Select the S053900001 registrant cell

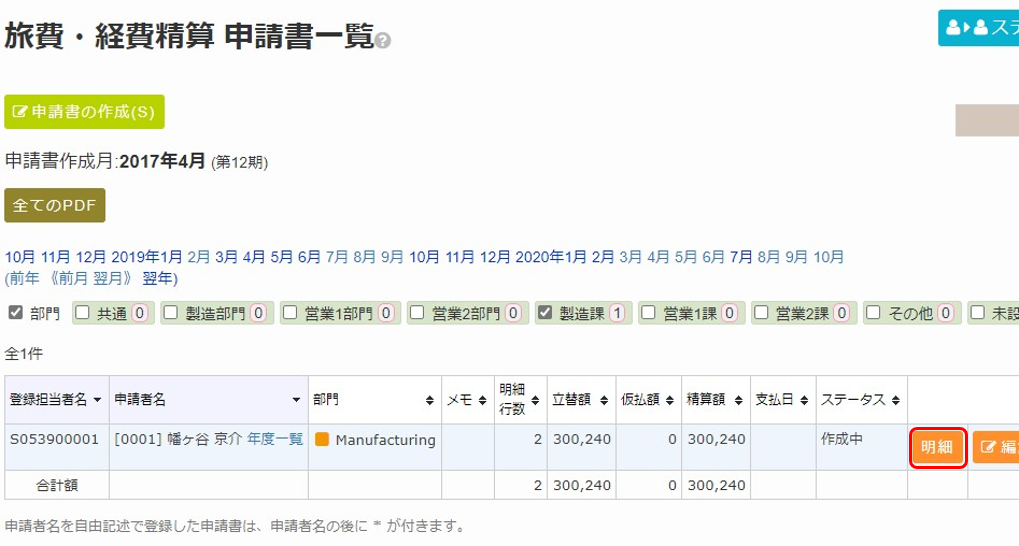point(57,447)
